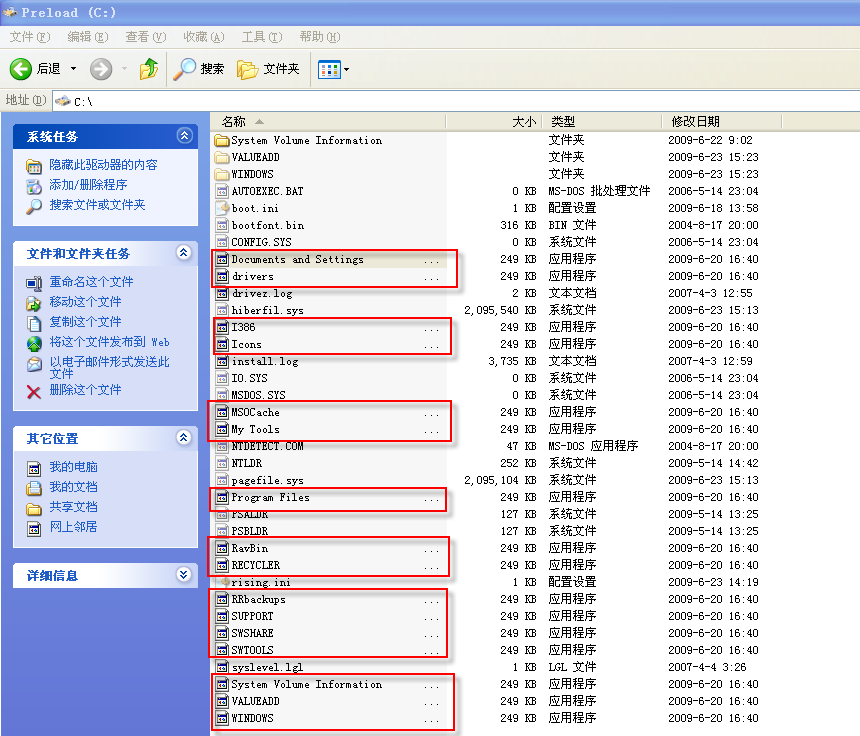The width and height of the screenshot is (860, 736).
Task: Open the 收藏 (A) menu
Action: click(203, 37)
